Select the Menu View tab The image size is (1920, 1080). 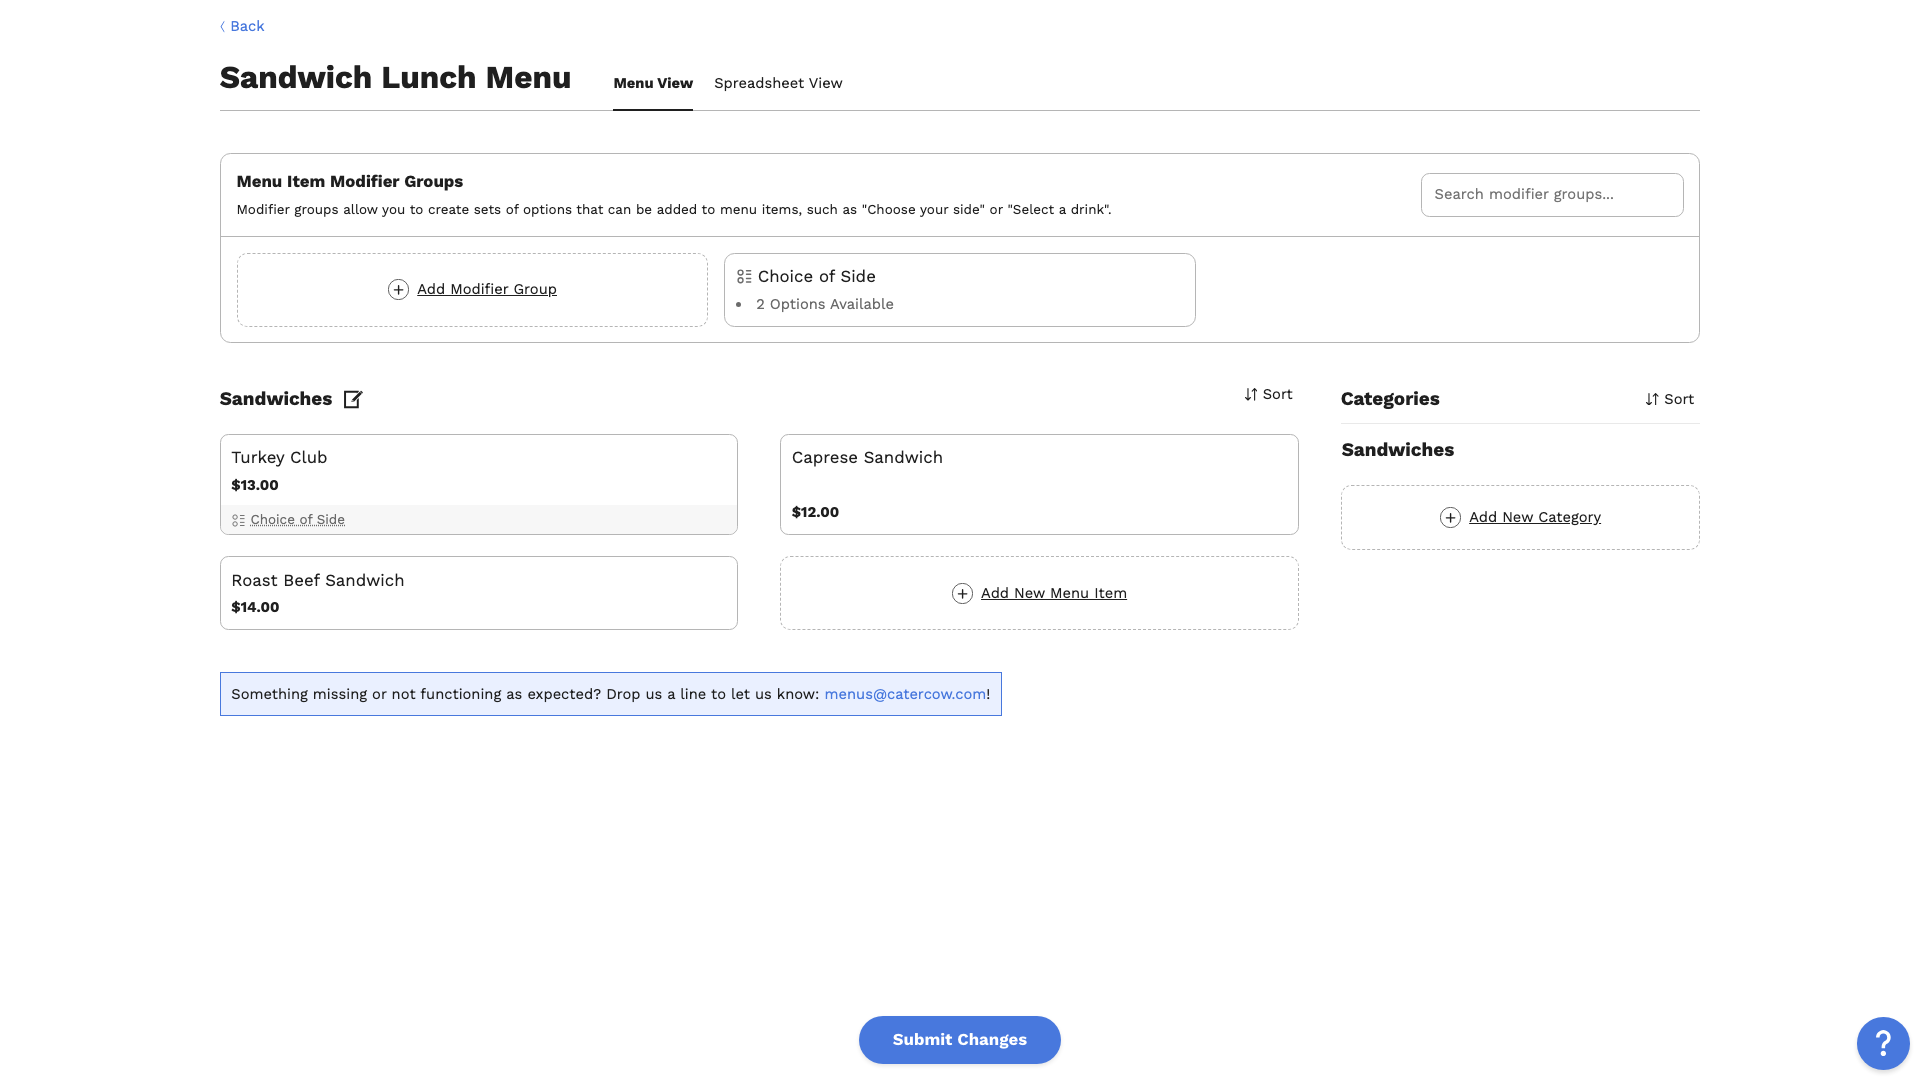point(653,83)
